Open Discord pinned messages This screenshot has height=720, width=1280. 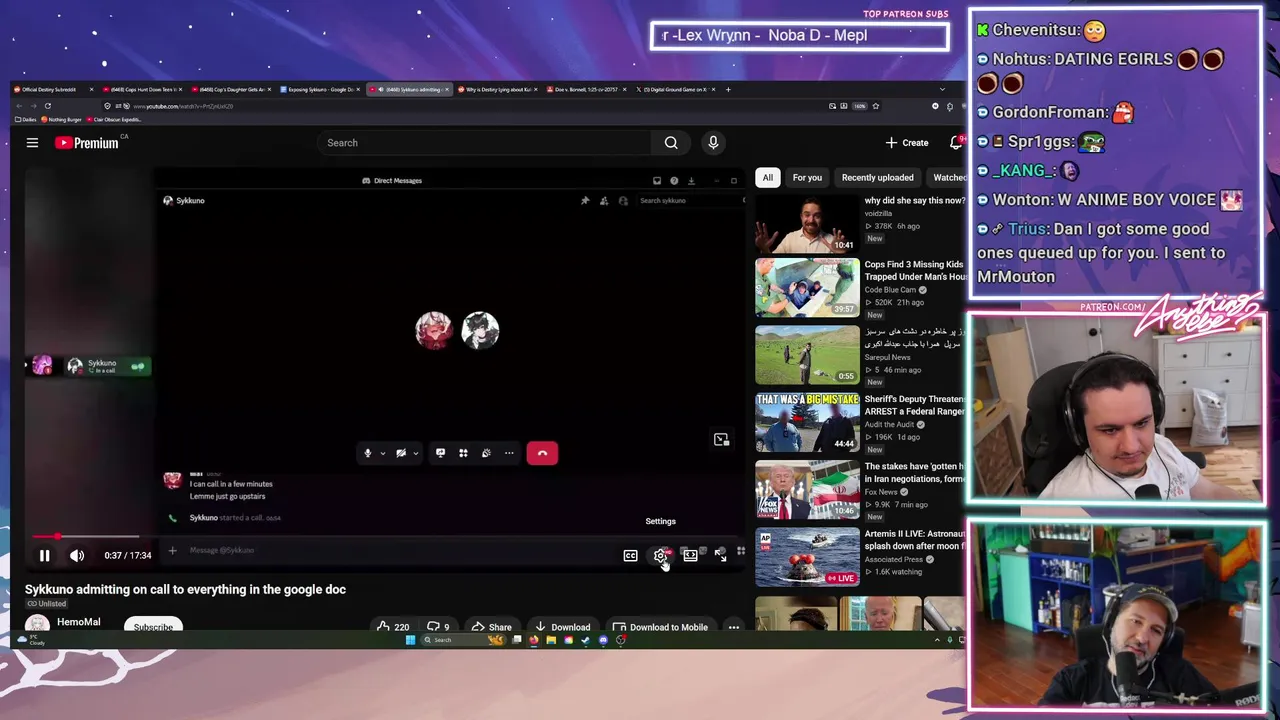(585, 201)
